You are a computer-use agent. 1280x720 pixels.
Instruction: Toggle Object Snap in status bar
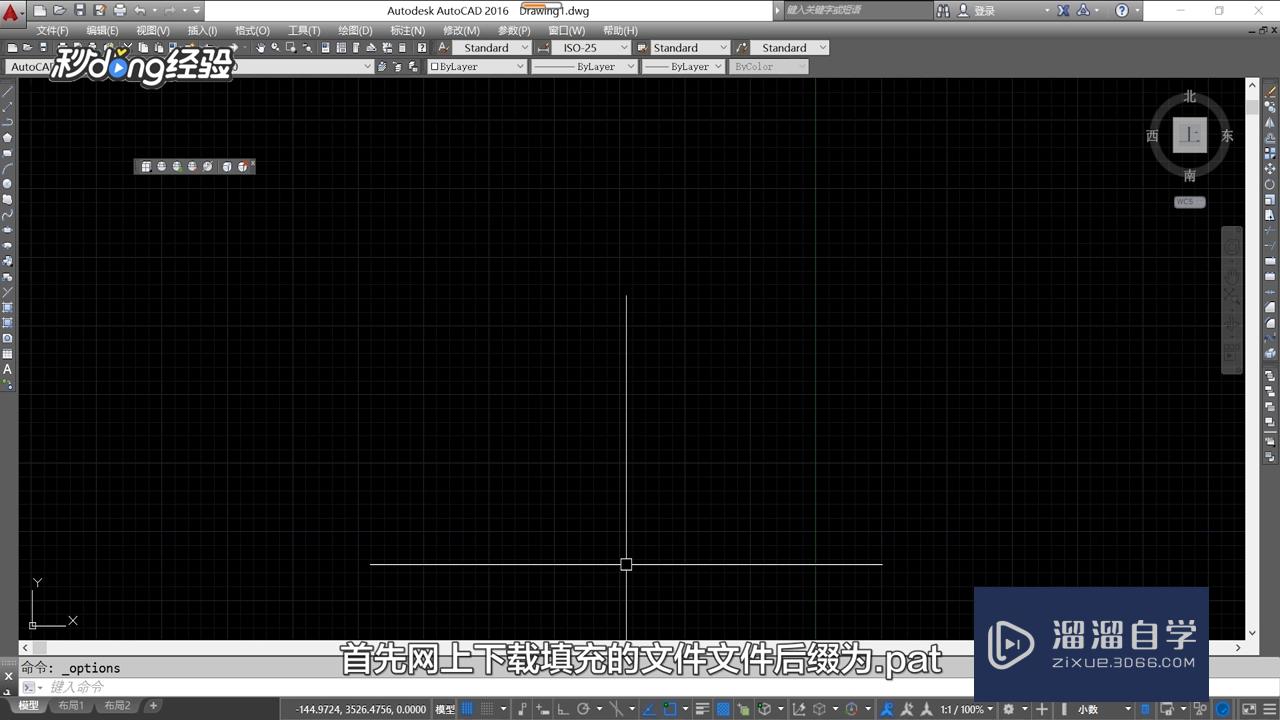672,709
